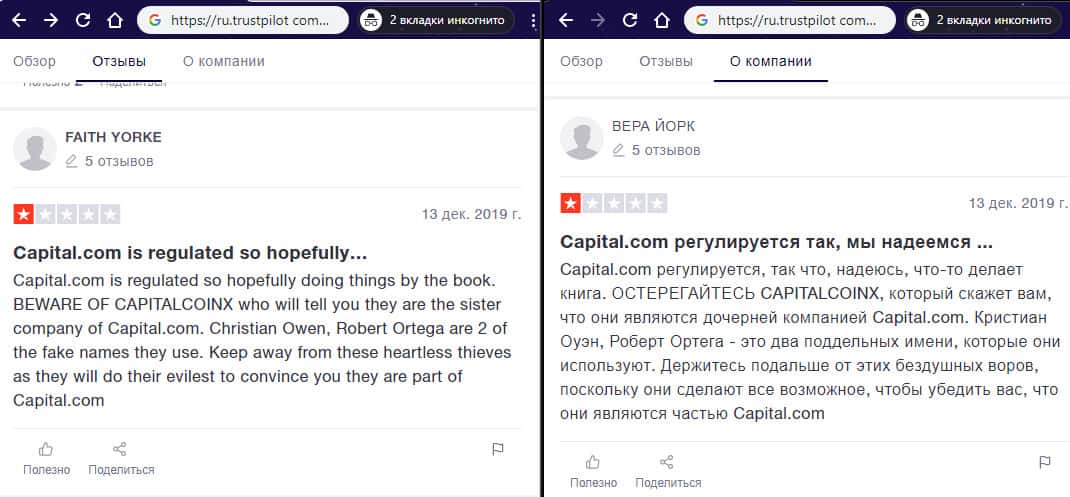
Task: Open FAITH YORKE's 5 отзывов link
Action: [119, 160]
